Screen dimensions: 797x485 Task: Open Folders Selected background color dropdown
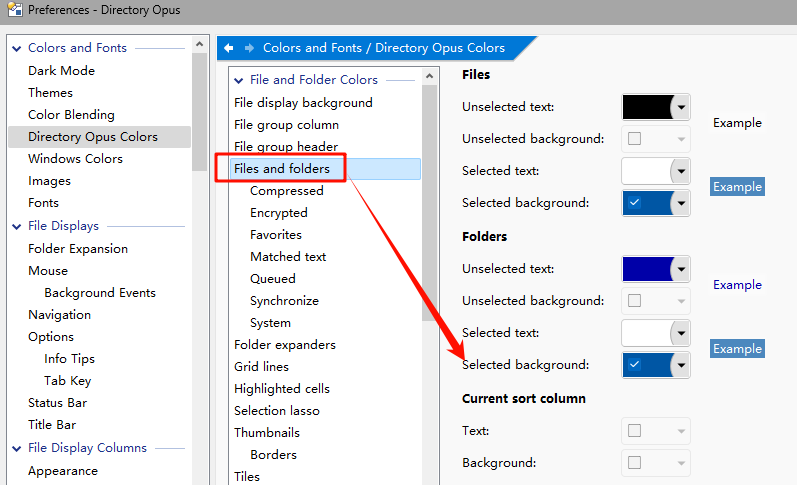point(681,365)
